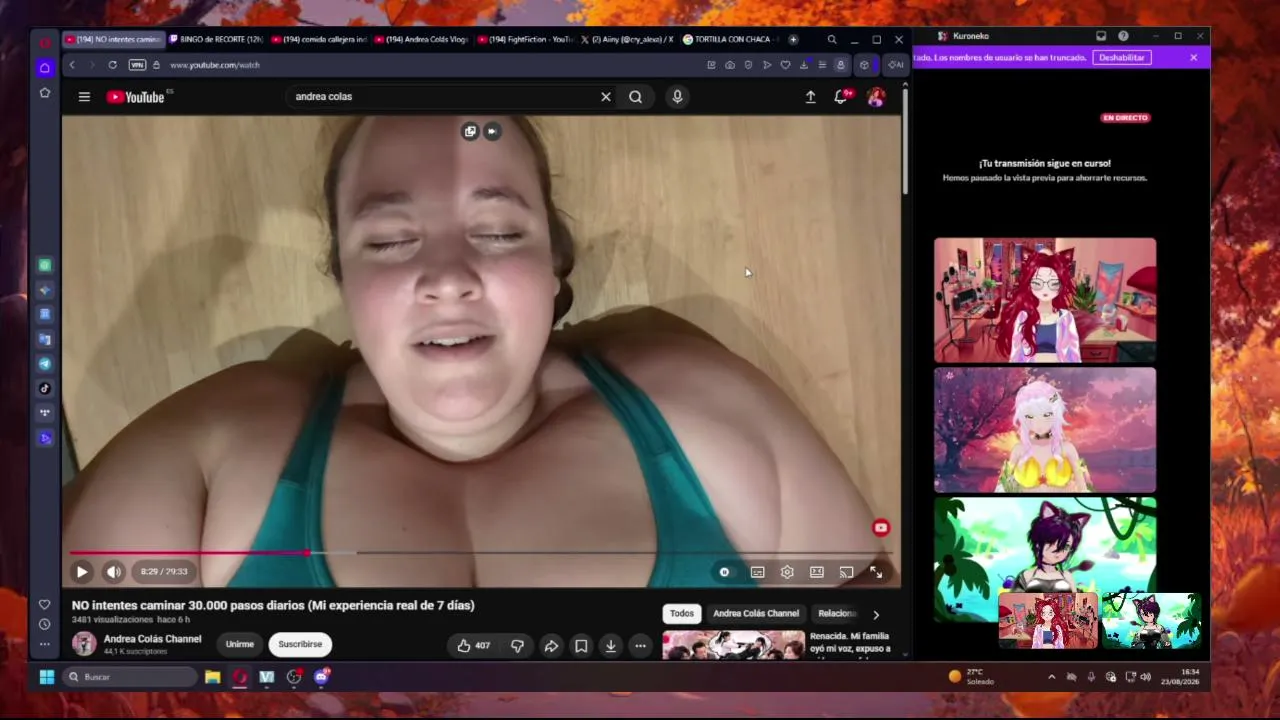The image size is (1280, 720).
Task: Open TikTok in the Opera sidebar
Action: pos(45,389)
